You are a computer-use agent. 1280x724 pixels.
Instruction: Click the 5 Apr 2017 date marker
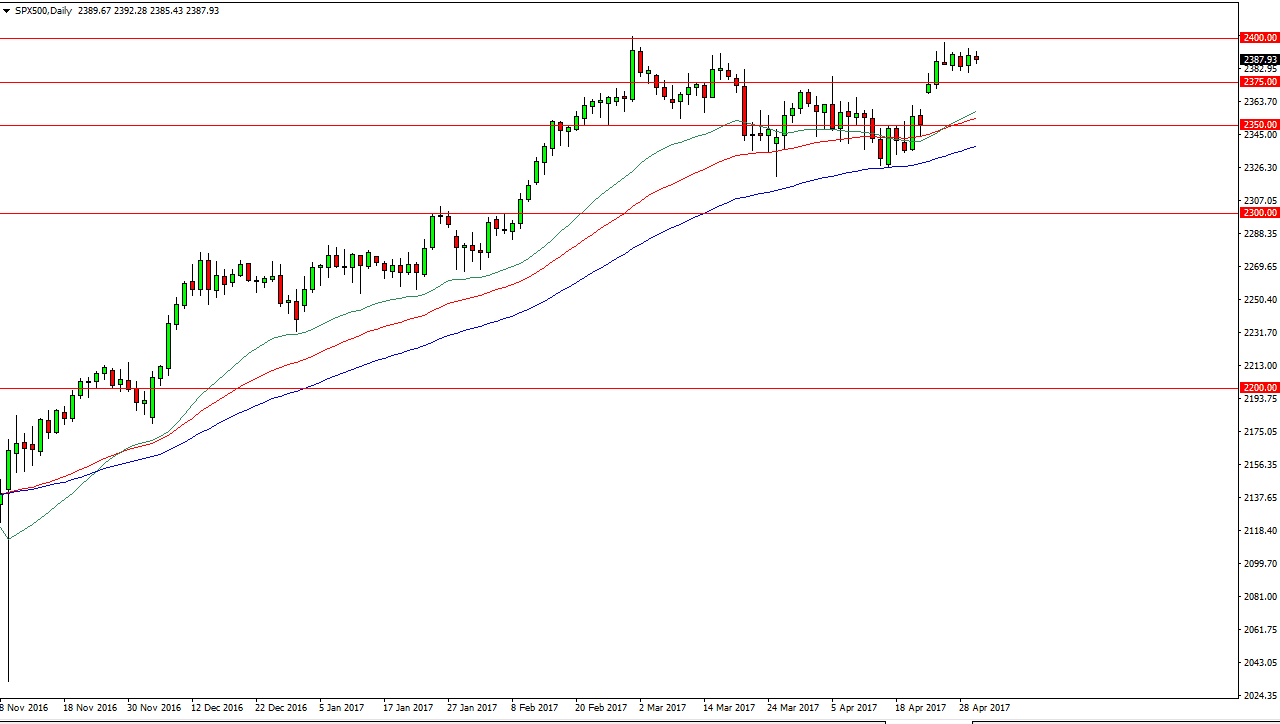pyautogui.click(x=854, y=707)
